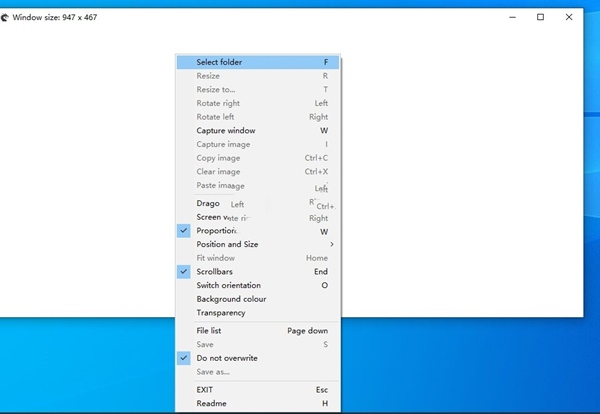Open the Transparency setting

pyautogui.click(x=220, y=313)
